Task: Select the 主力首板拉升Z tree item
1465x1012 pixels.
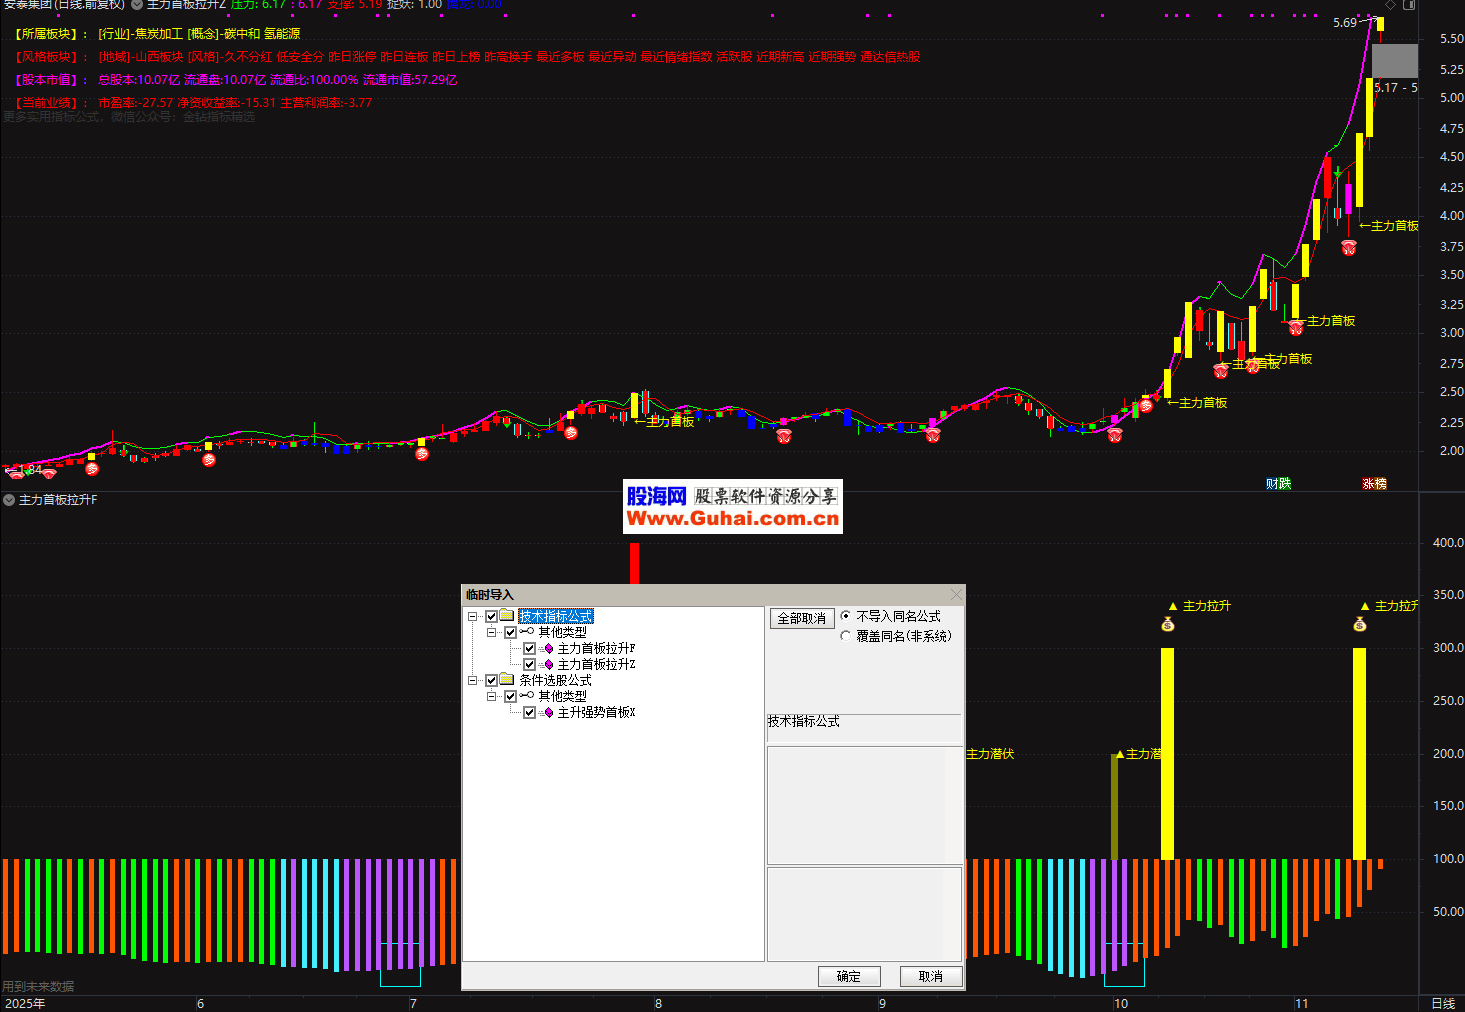Action: click(x=596, y=665)
